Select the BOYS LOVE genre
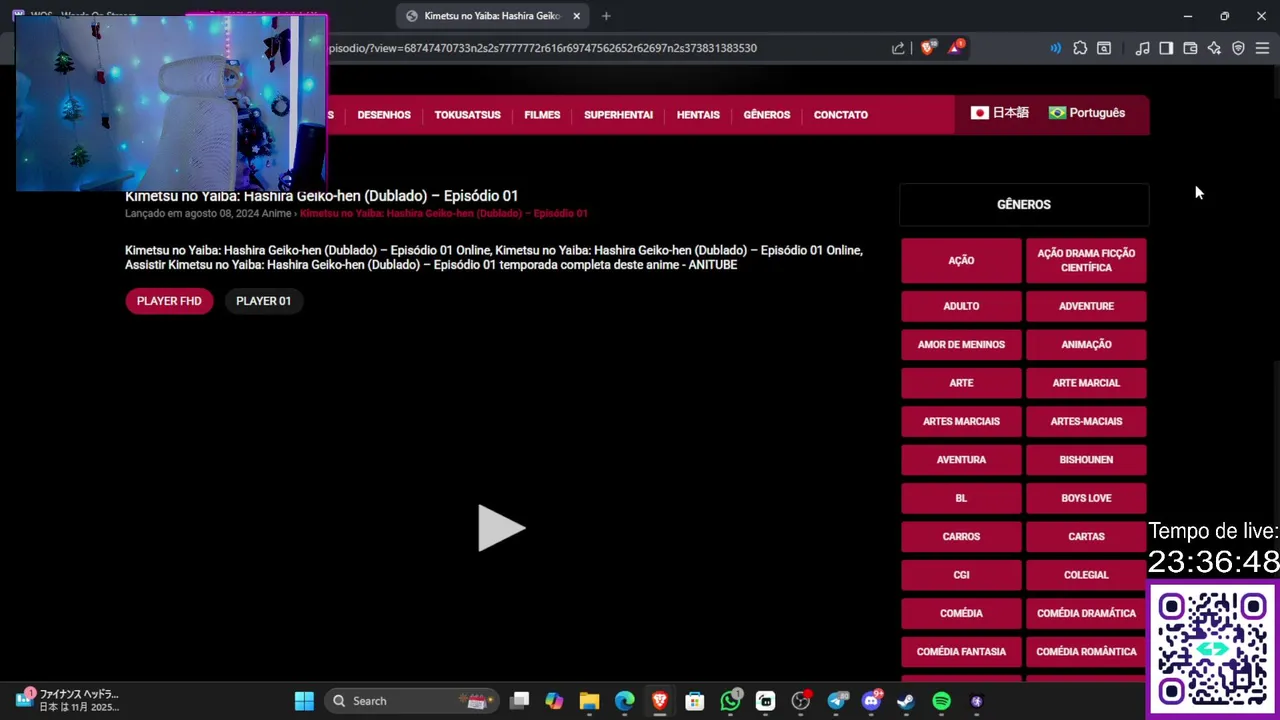This screenshot has width=1280, height=720. [1086, 498]
